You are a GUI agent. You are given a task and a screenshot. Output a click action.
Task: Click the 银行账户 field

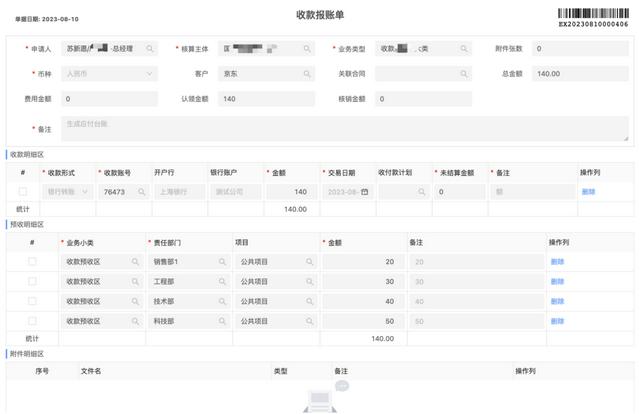click(236, 191)
